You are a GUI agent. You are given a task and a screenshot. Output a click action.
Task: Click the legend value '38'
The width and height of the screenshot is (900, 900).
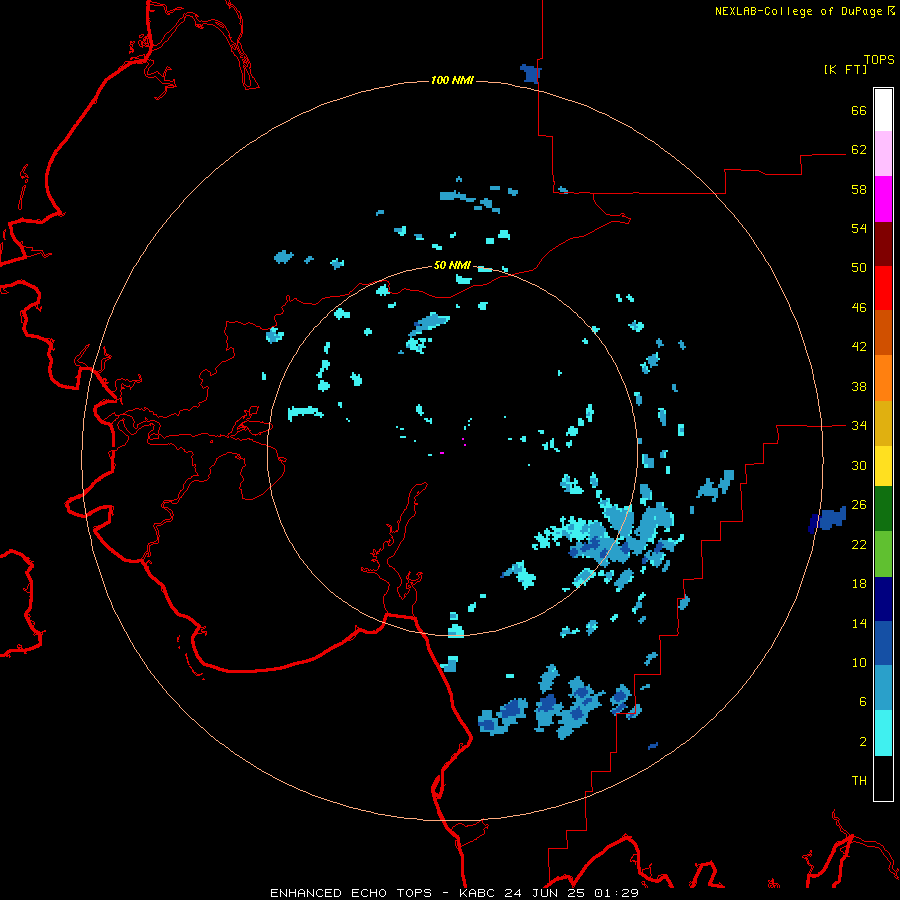click(859, 386)
